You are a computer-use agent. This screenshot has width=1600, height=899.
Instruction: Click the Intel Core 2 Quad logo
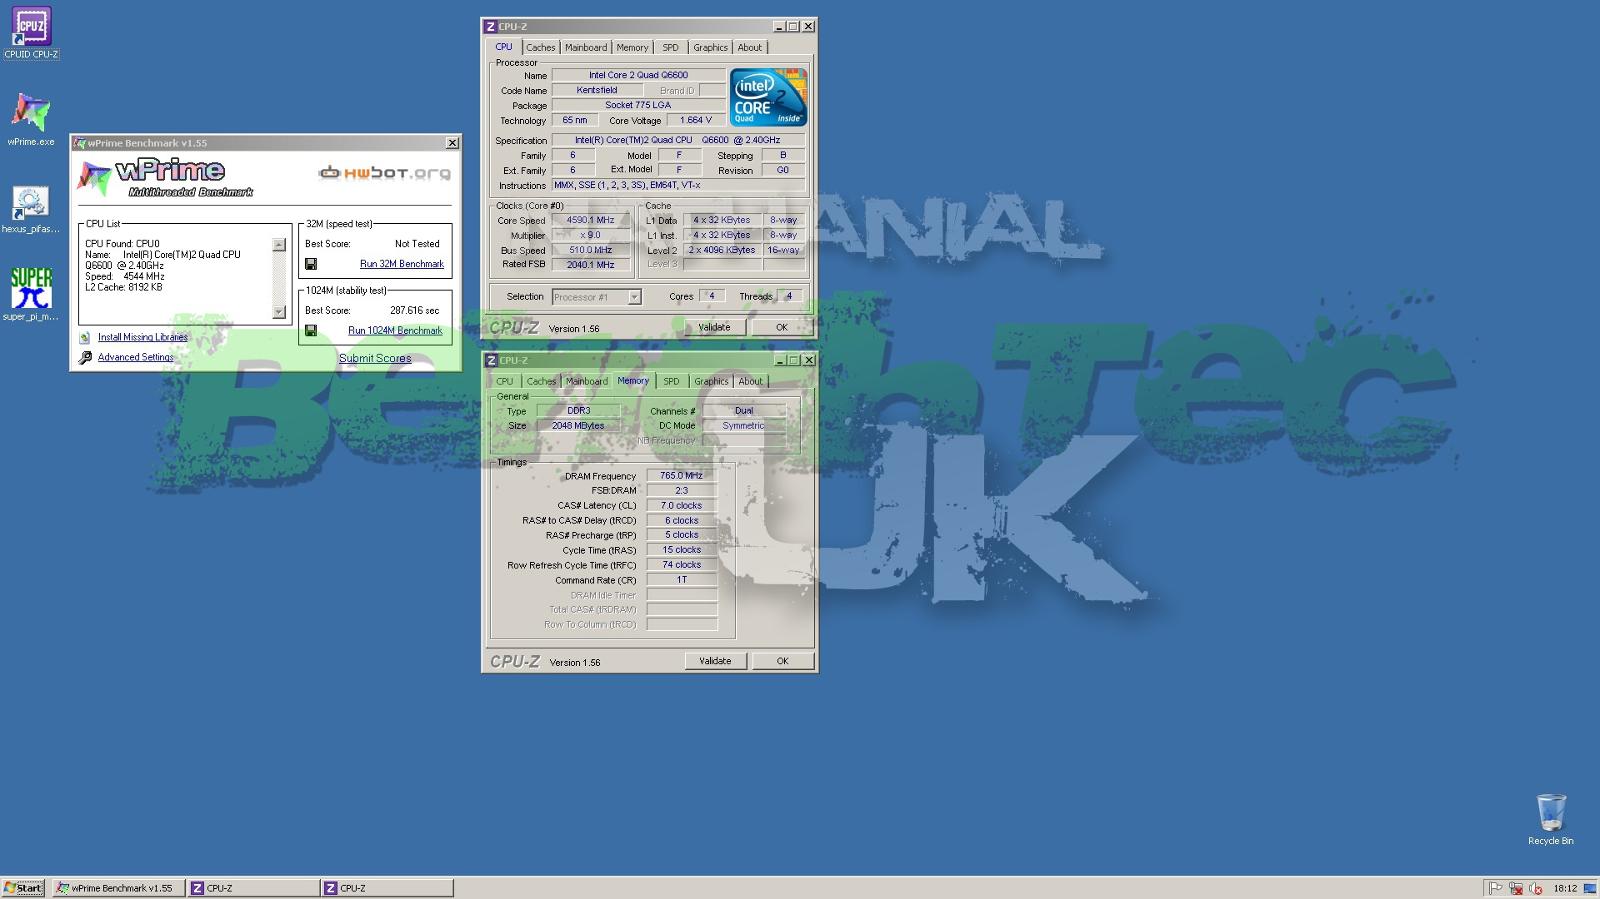coord(768,97)
